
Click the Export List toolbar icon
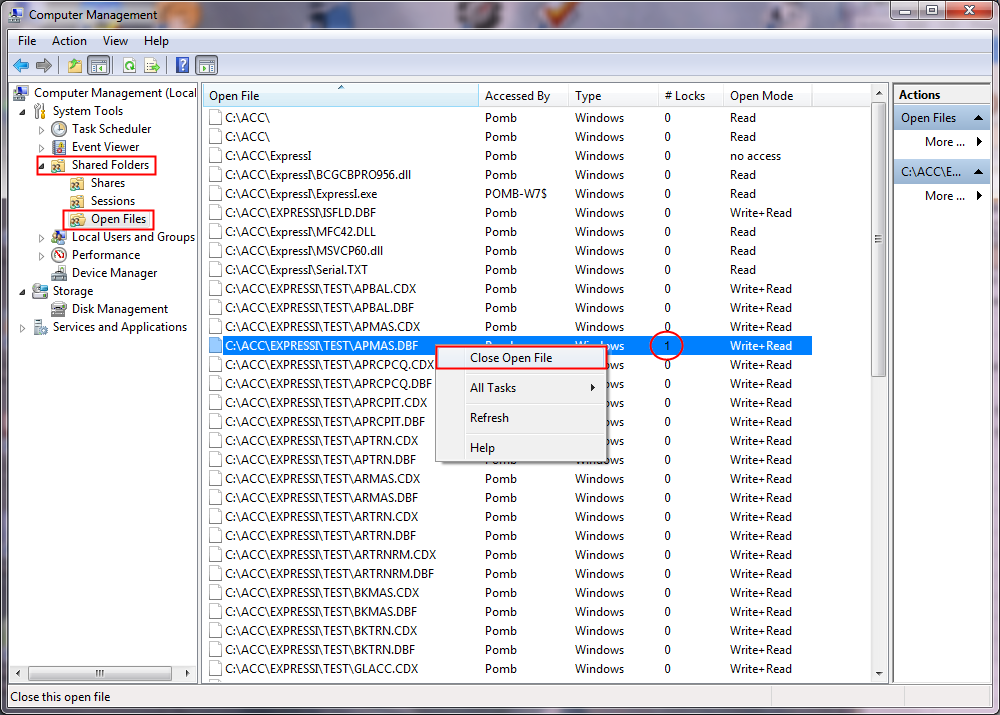[152, 65]
